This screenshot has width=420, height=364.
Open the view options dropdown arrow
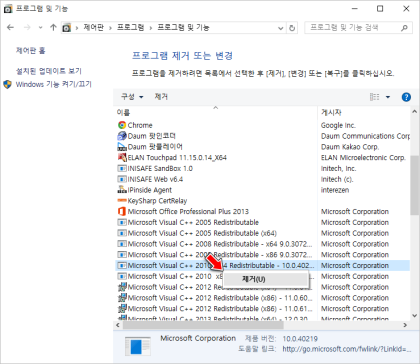[x=388, y=97]
